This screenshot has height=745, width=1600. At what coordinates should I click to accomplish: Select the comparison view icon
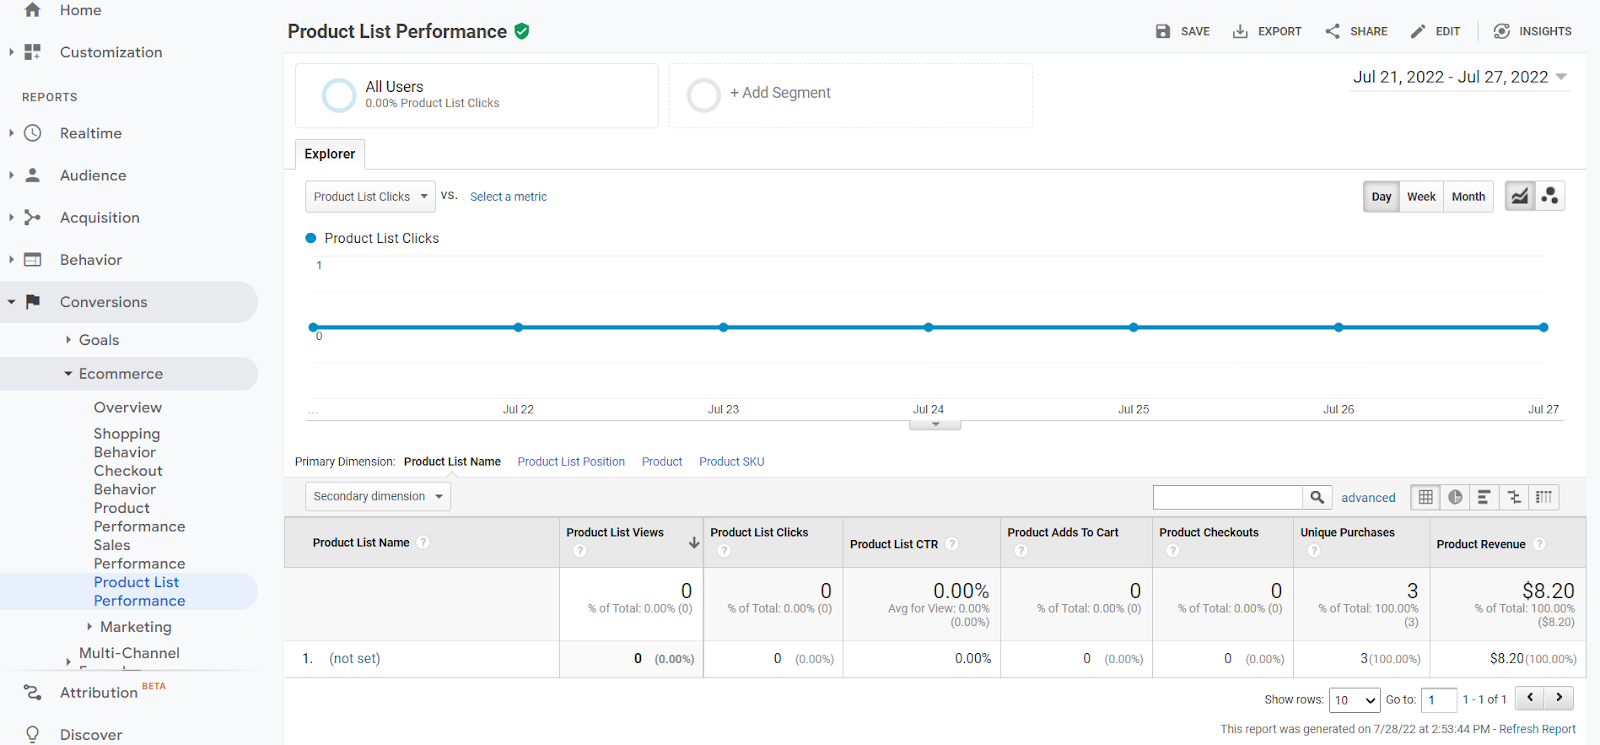point(1514,497)
